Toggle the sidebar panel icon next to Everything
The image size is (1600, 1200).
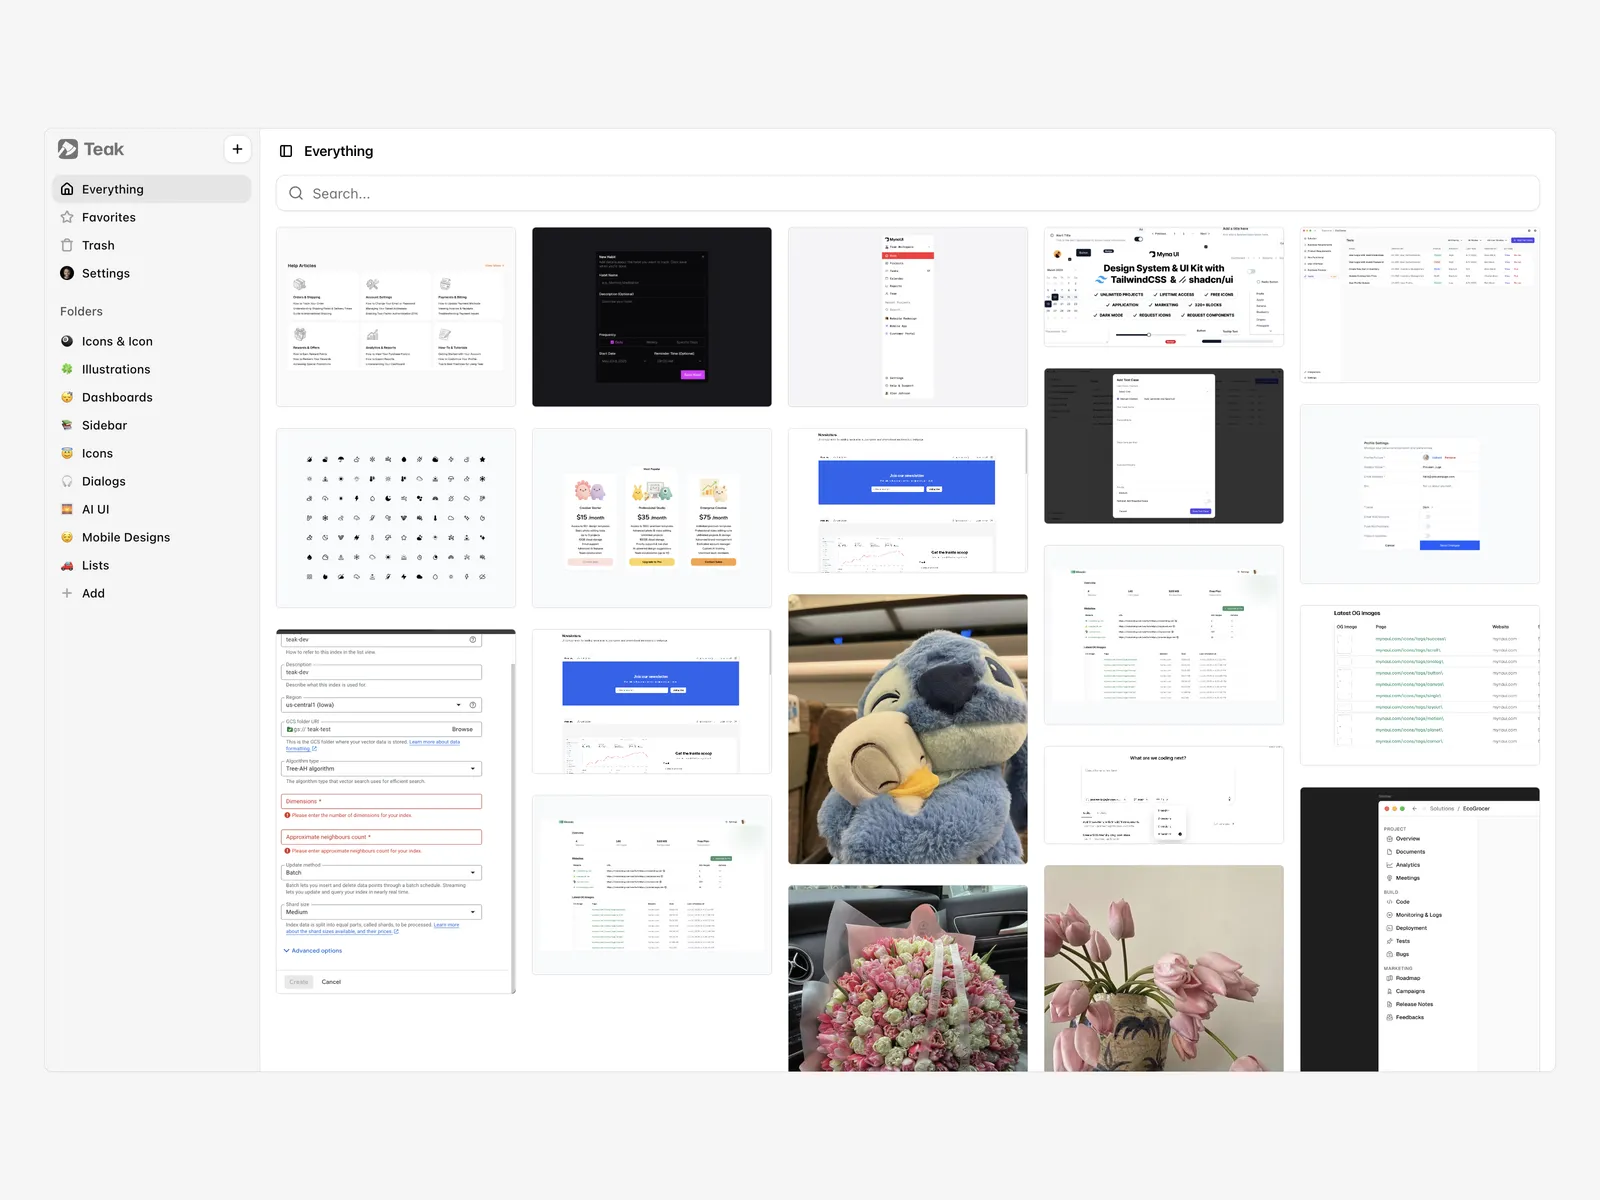pos(286,151)
